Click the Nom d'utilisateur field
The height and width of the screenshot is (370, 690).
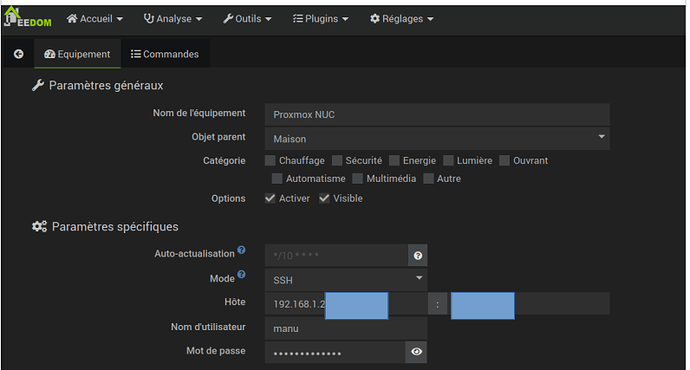tap(346, 329)
